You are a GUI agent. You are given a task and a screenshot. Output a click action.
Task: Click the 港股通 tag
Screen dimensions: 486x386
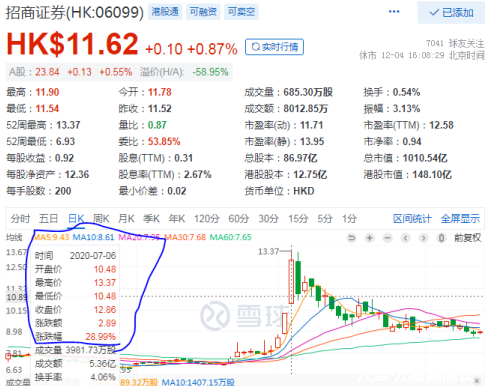[x=165, y=12]
